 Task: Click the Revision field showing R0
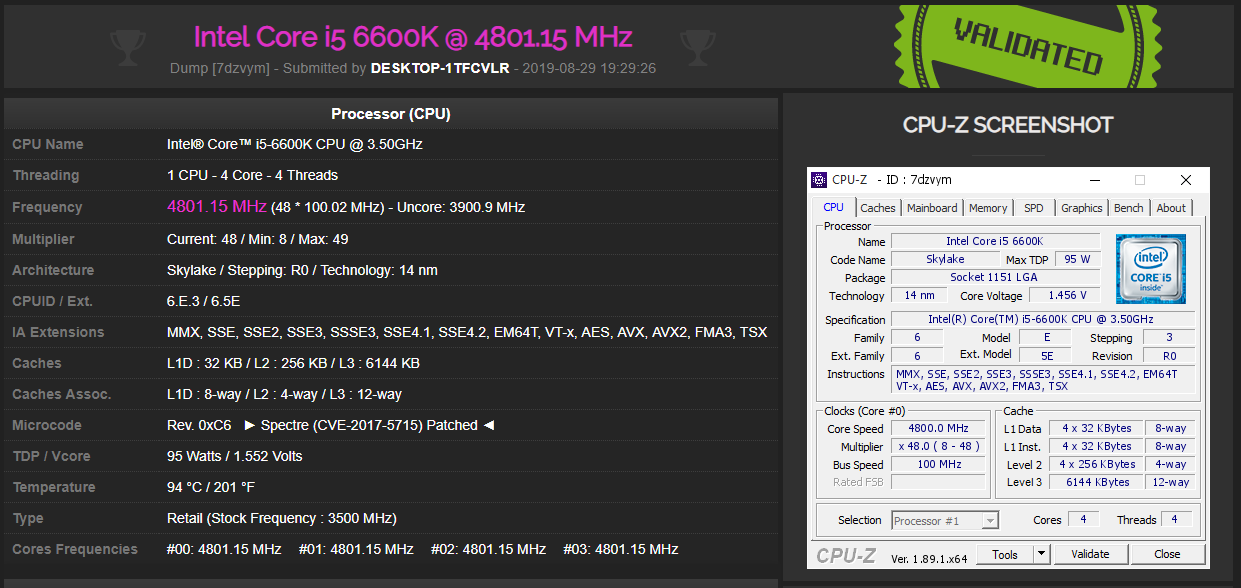click(1170, 355)
